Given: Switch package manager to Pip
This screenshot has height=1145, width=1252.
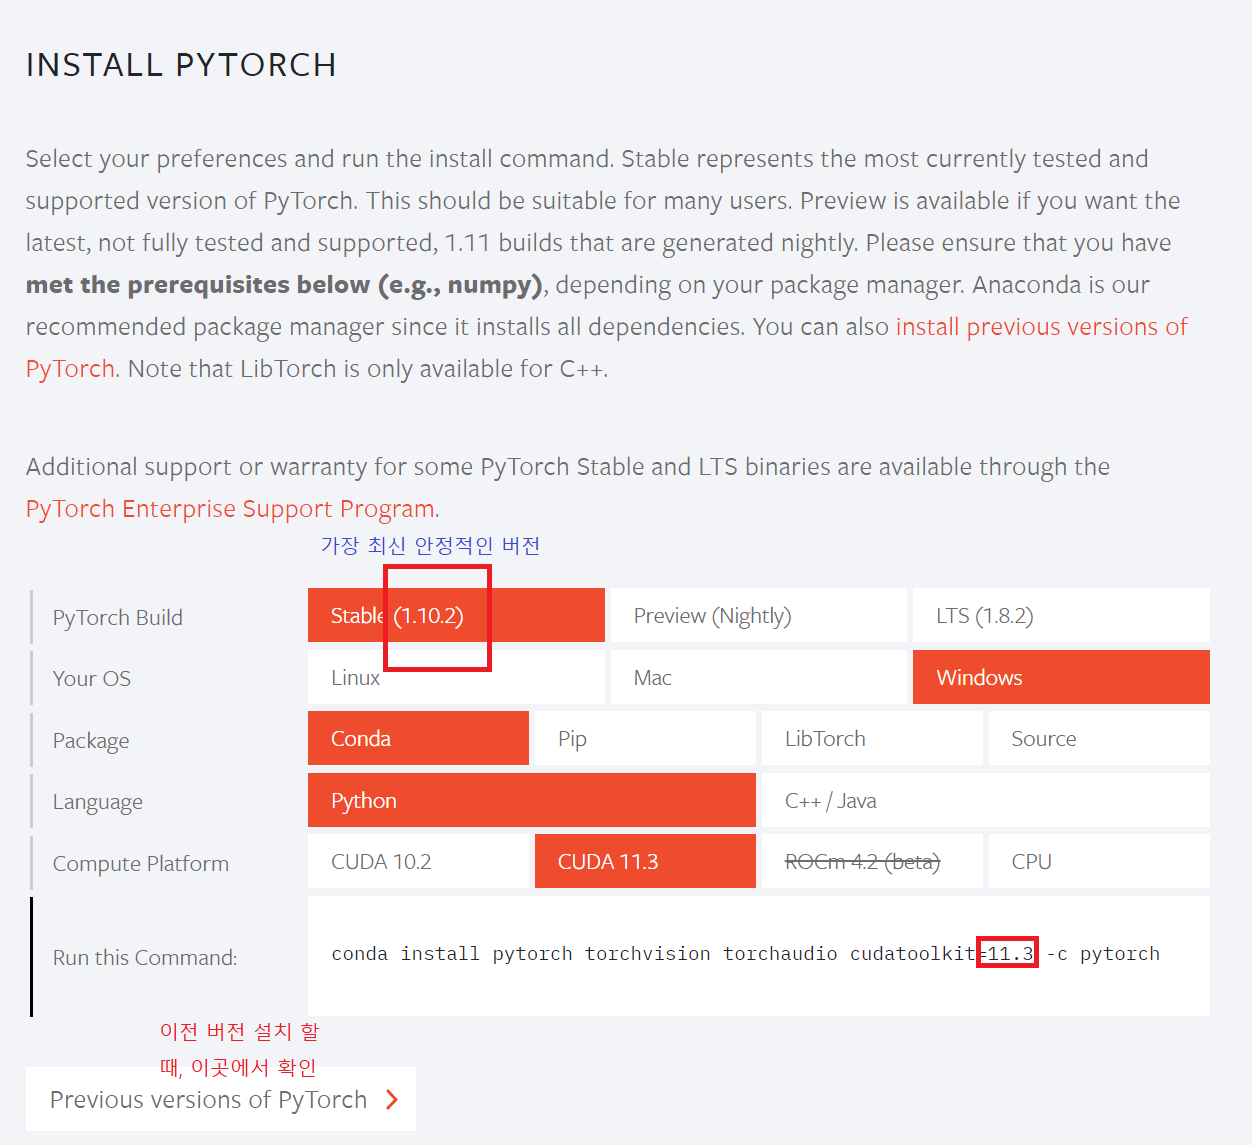Looking at the screenshot, I should (645, 738).
